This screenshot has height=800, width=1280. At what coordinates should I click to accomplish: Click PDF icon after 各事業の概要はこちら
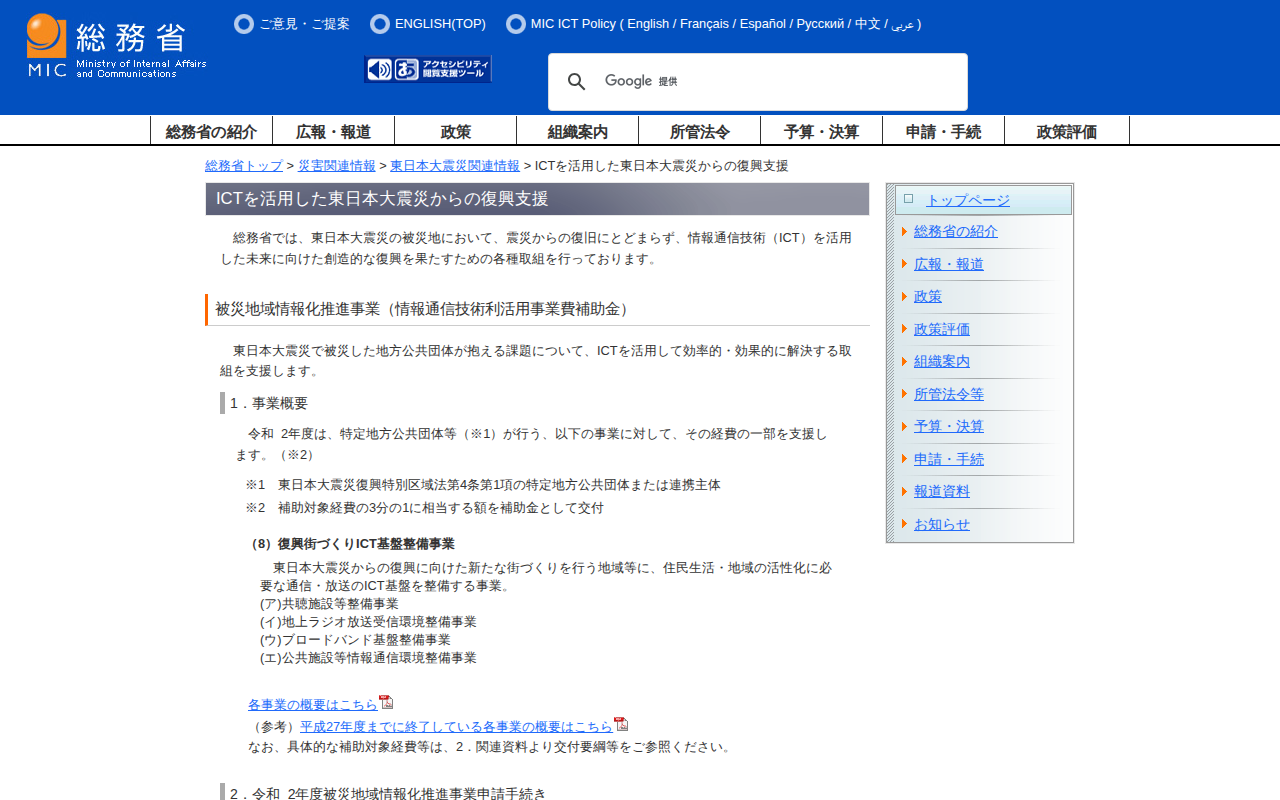[x=386, y=702]
